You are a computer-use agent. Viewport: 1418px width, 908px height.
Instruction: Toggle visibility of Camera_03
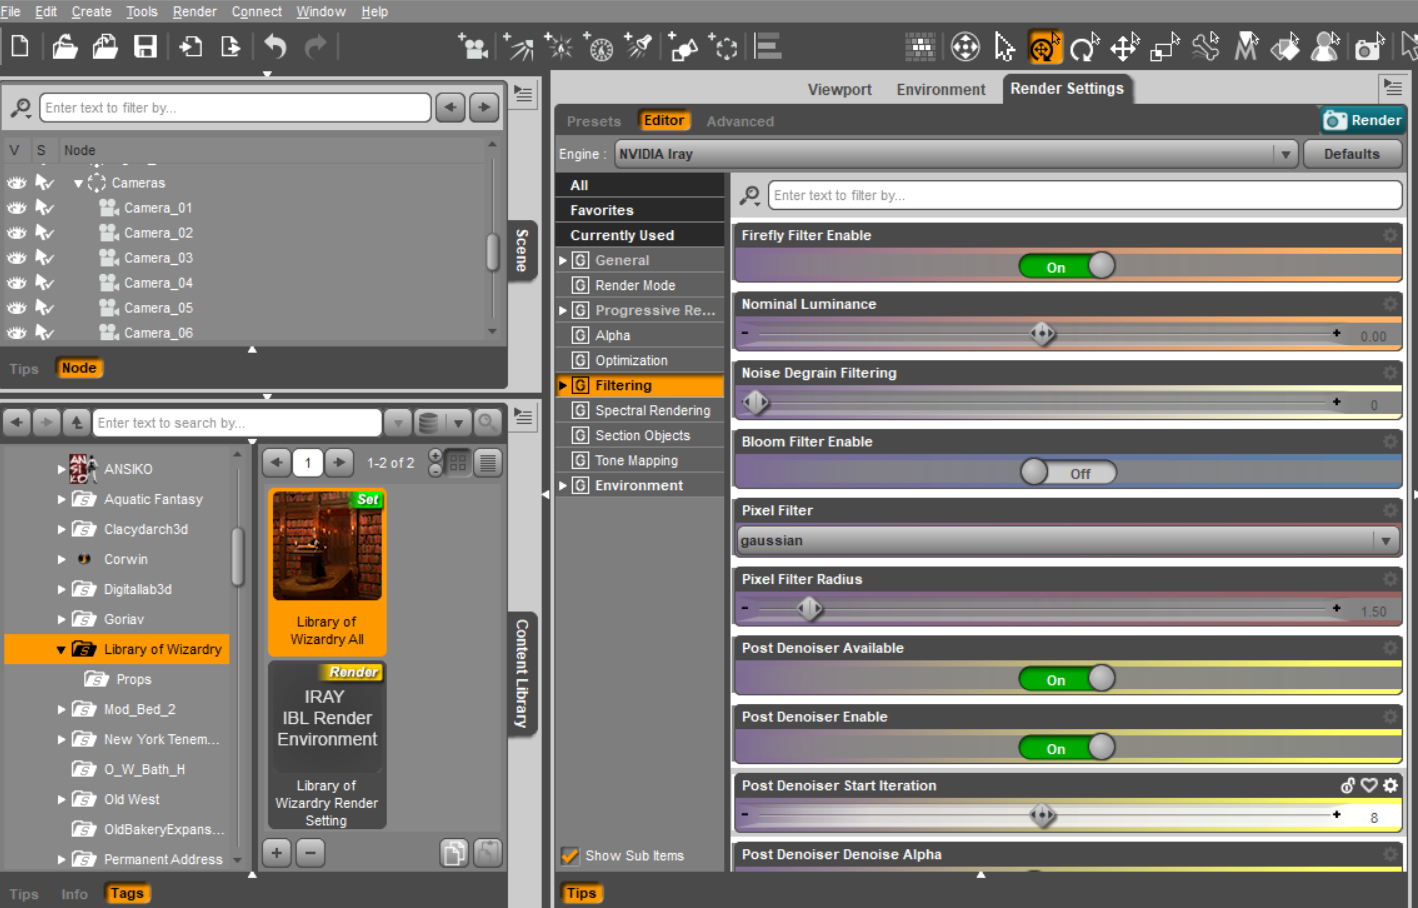17,258
